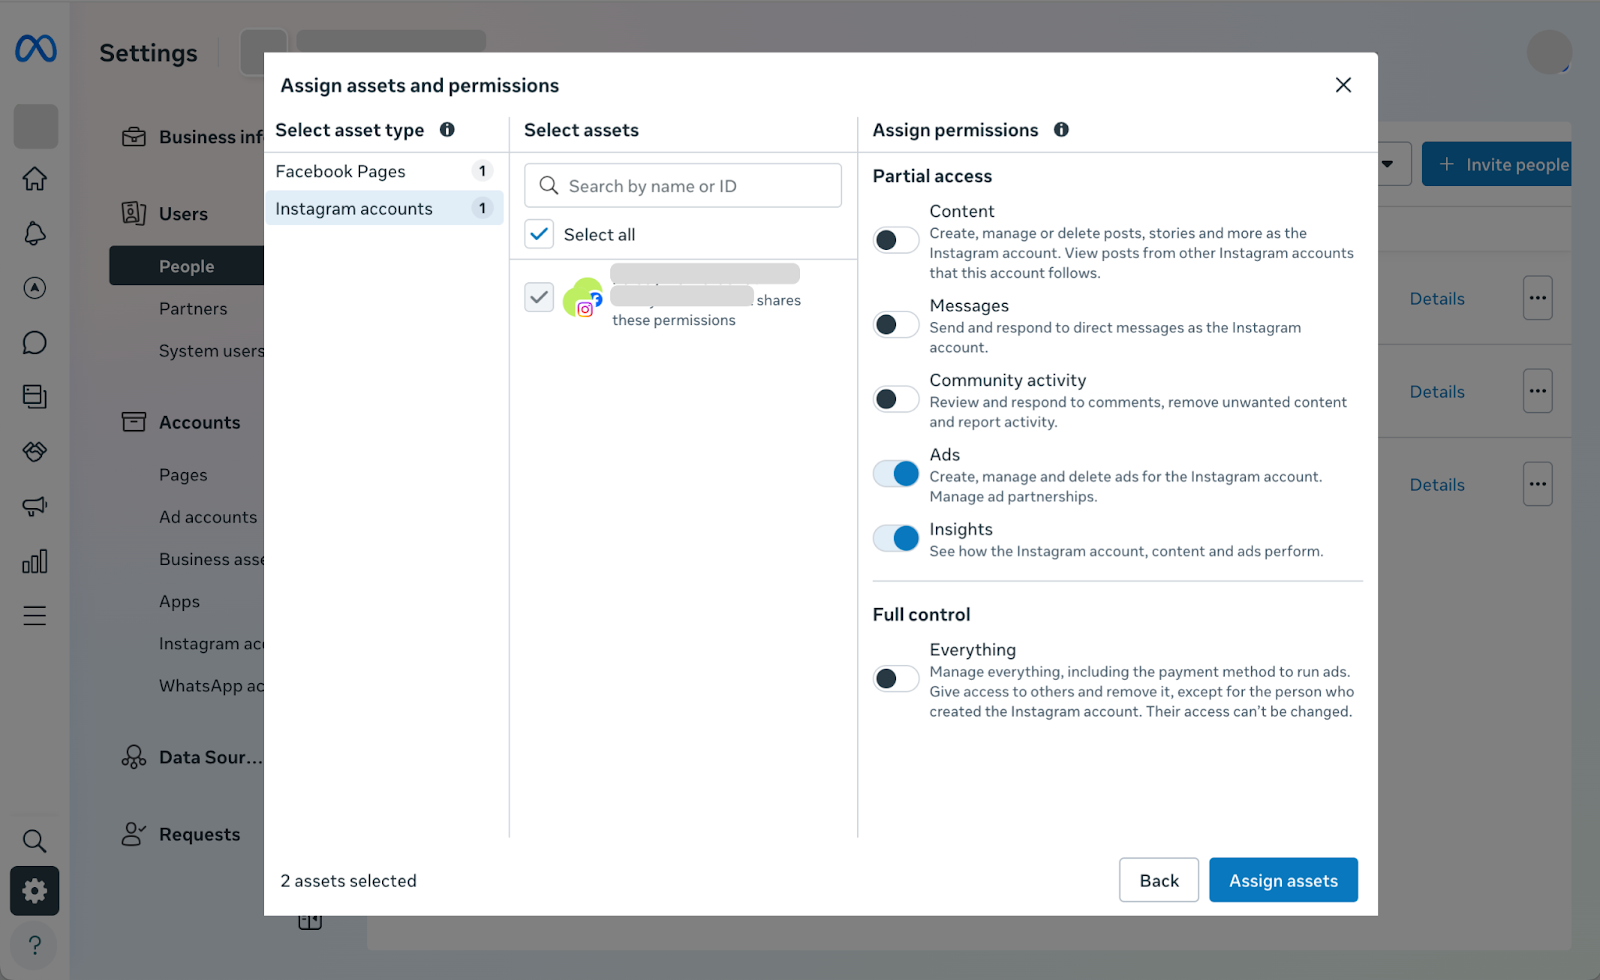The width and height of the screenshot is (1600, 980).
Task: Open the three-dot menu in first row
Action: pos(1537,298)
